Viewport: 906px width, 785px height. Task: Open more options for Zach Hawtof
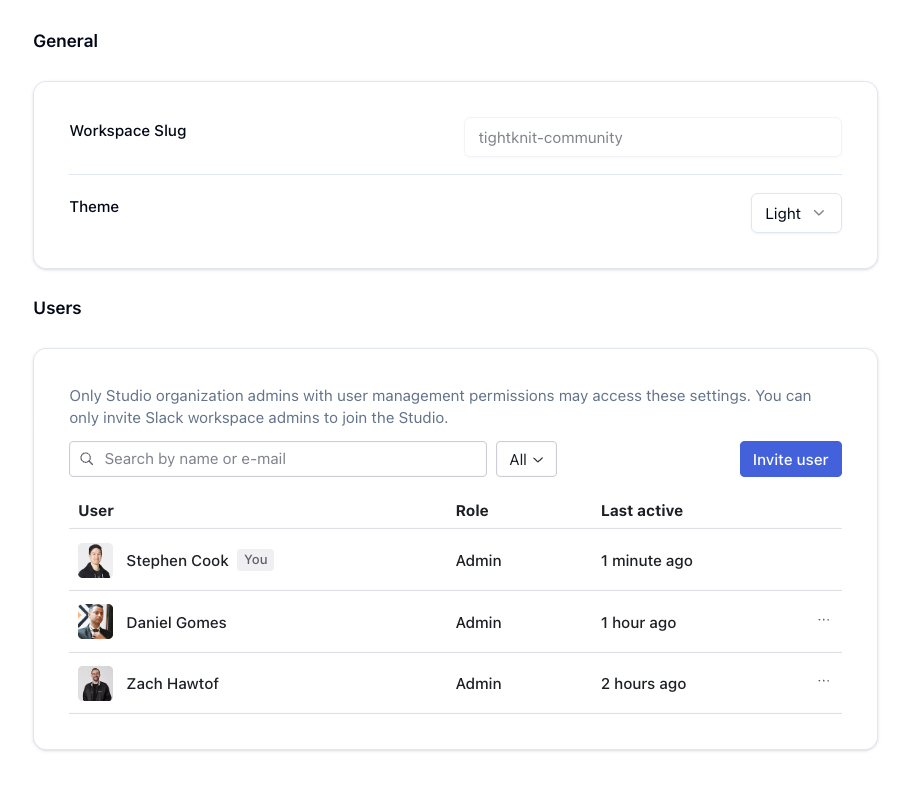(823, 681)
